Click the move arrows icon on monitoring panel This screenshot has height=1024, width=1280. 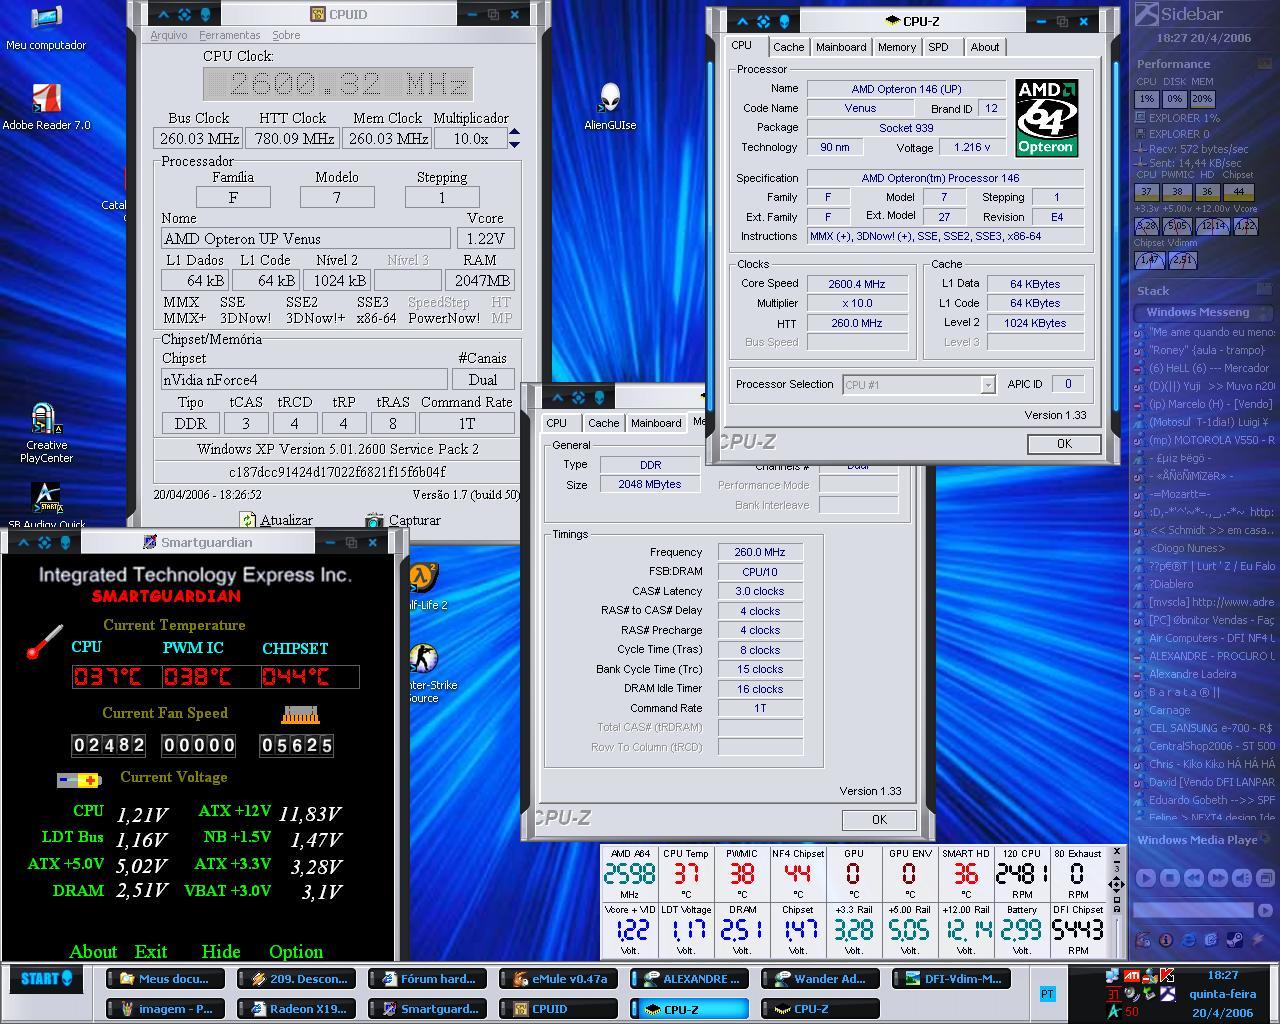click(x=1116, y=884)
